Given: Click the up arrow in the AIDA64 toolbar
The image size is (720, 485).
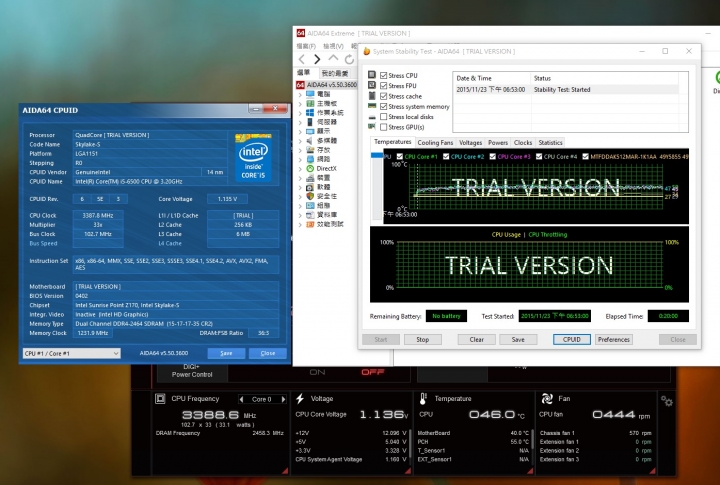Looking at the screenshot, I should pyautogui.click(x=333, y=58).
